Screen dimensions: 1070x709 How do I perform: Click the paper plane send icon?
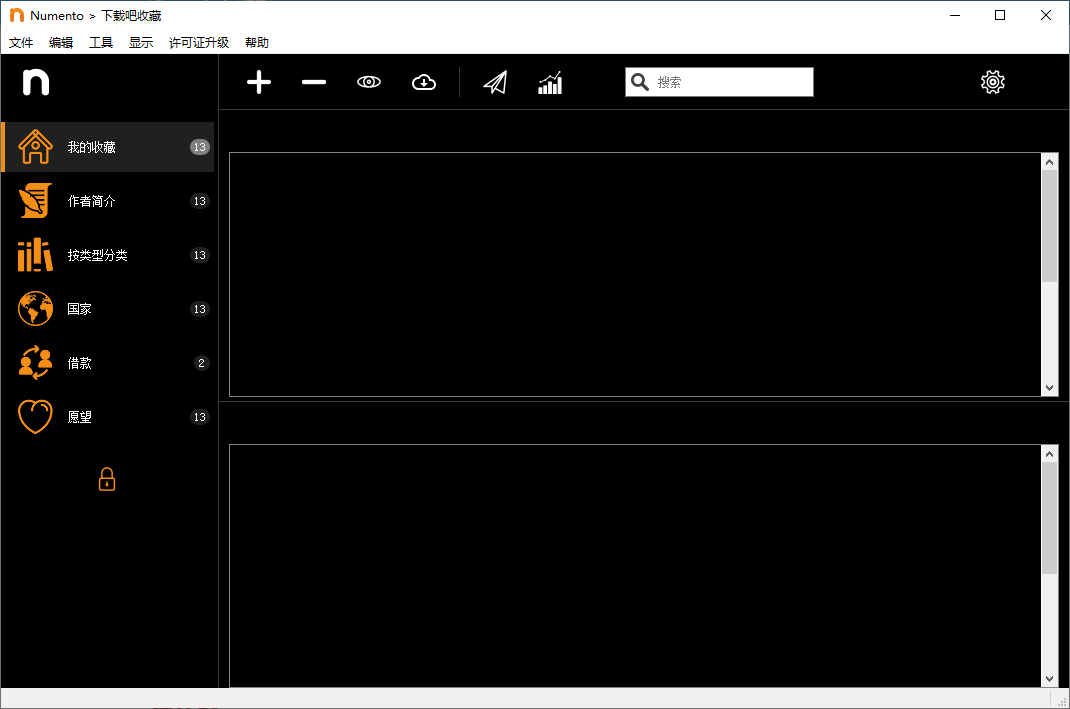[495, 83]
